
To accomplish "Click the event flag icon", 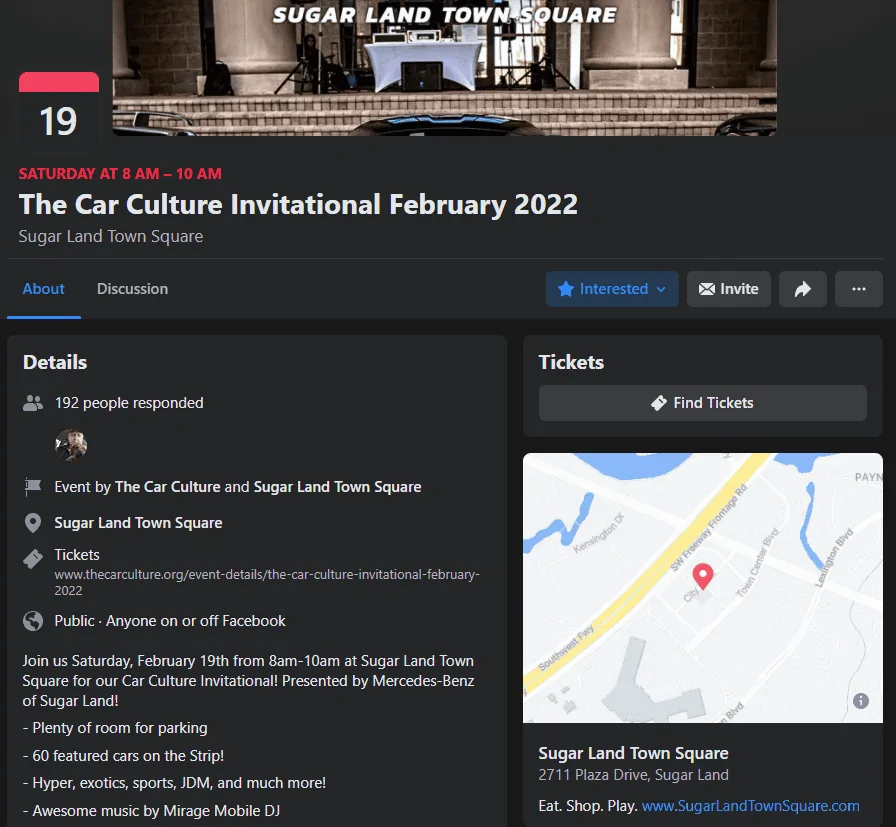I will [x=33, y=487].
